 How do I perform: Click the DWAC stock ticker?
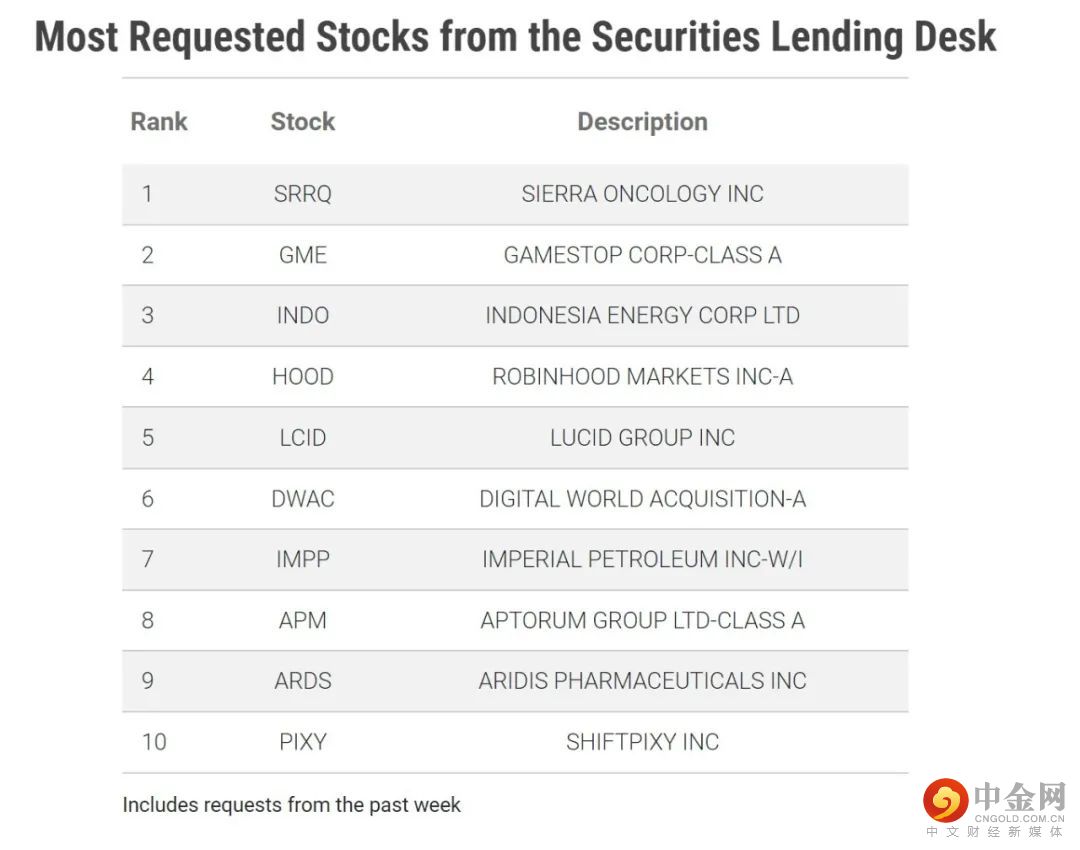pos(302,499)
